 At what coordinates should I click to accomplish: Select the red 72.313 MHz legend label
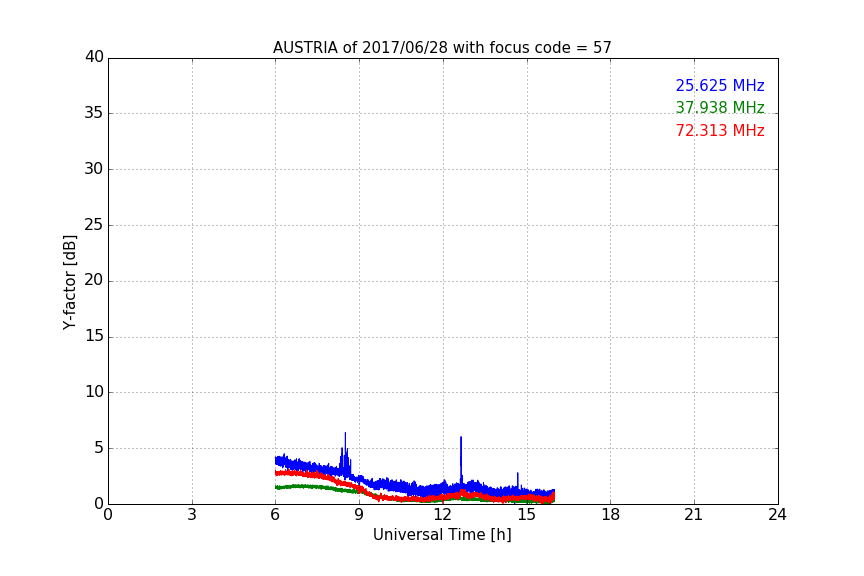720,131
